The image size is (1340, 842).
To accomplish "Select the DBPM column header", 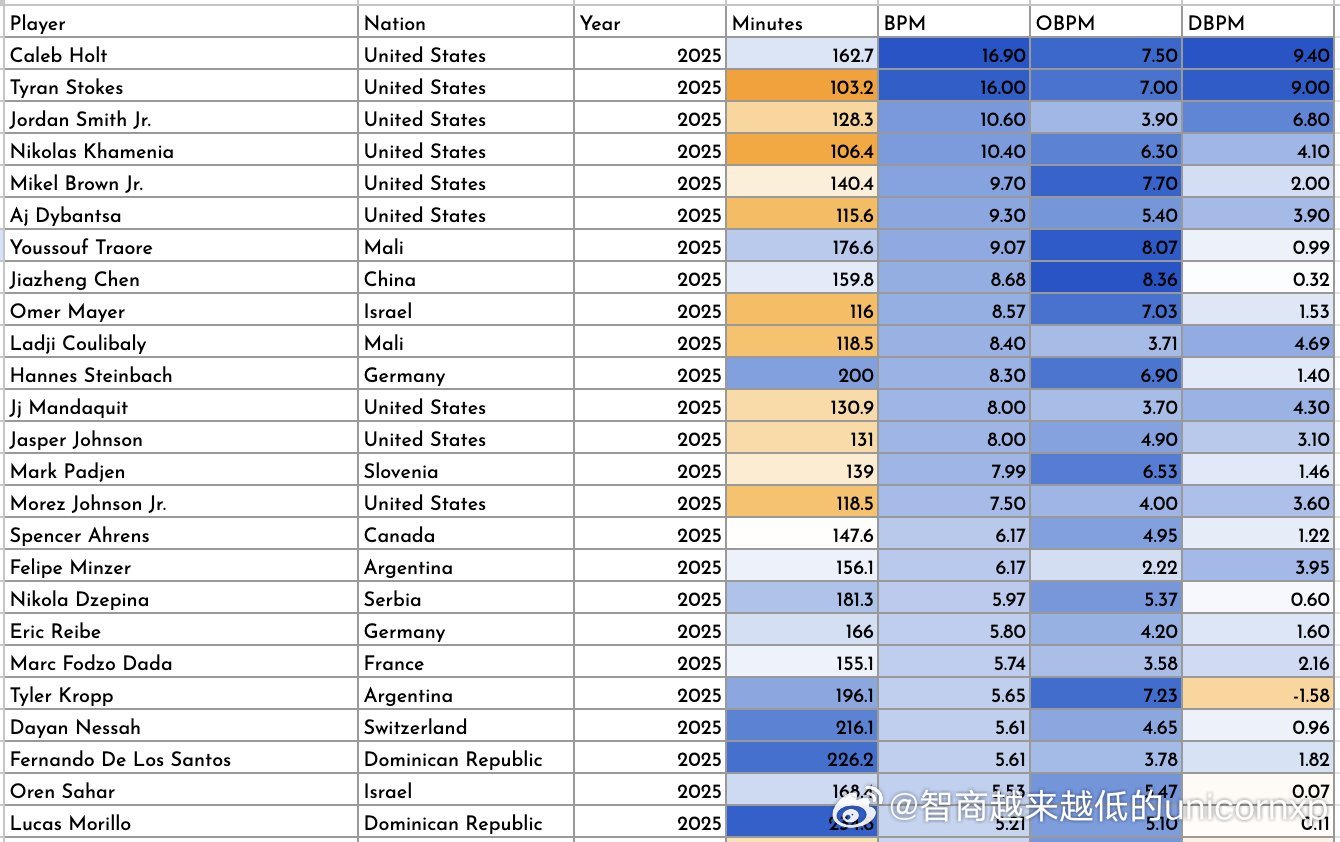I will coord(1259,23).
